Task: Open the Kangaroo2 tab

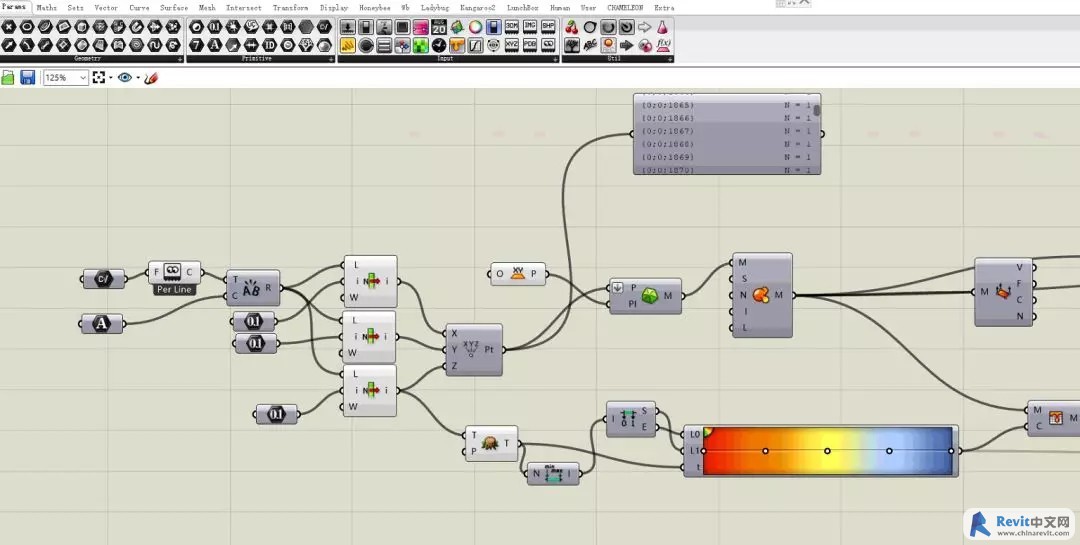Action: coord(477,7)
